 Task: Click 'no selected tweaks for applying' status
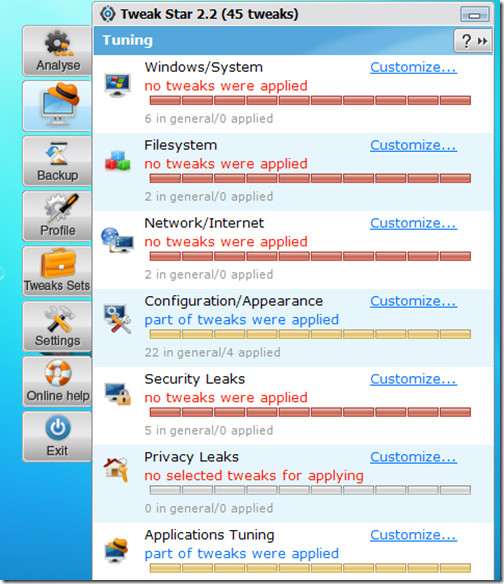pyautogui.click(x=254, y=476)
